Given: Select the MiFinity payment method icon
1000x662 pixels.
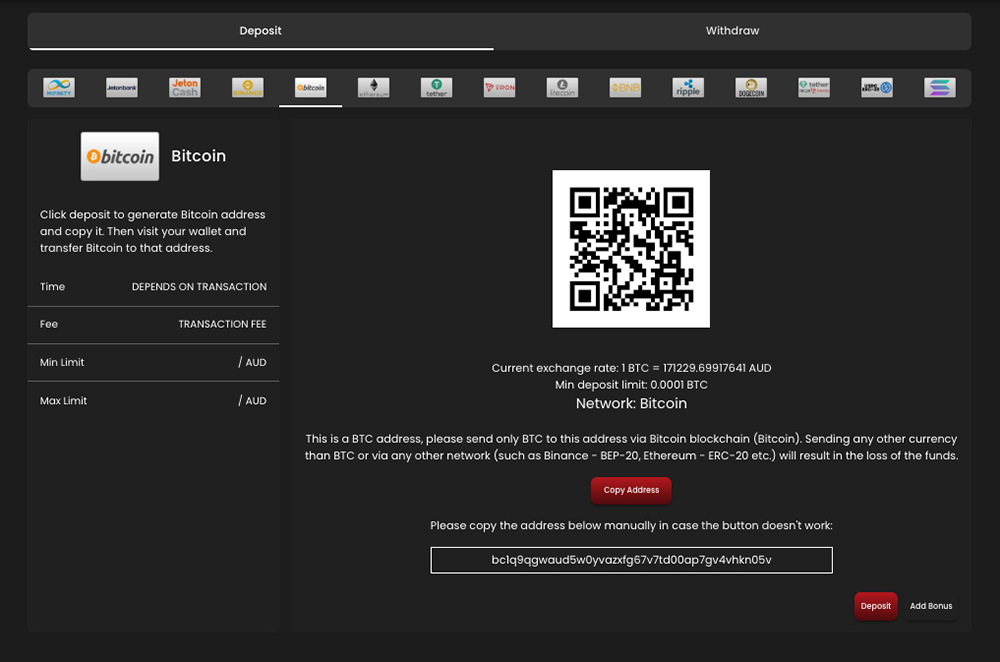Looking at the screenshot, I should click(59, 87).
